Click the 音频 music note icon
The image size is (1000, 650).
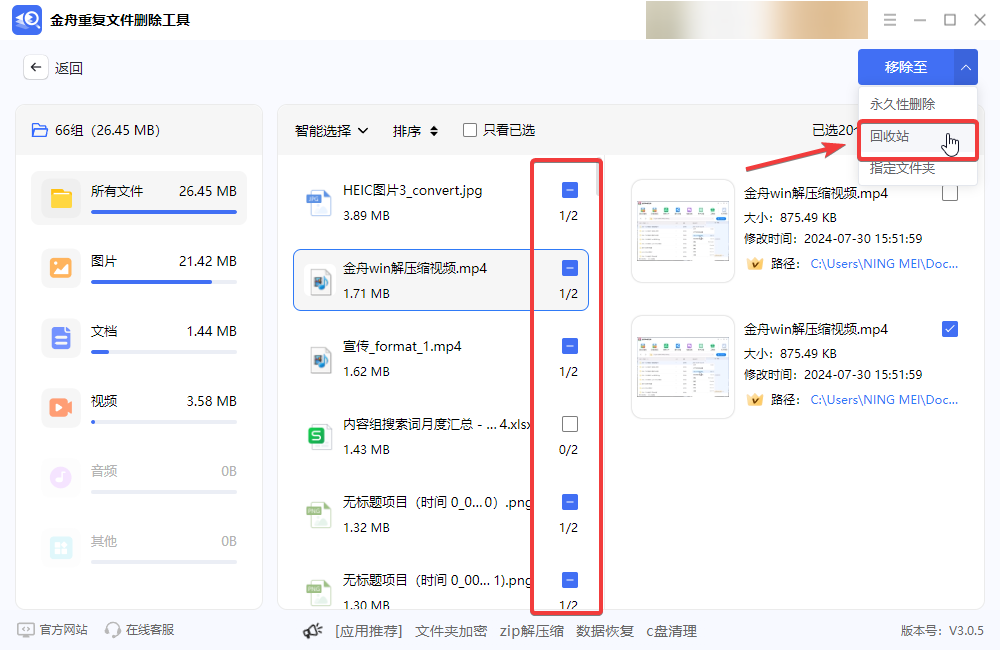61,477
